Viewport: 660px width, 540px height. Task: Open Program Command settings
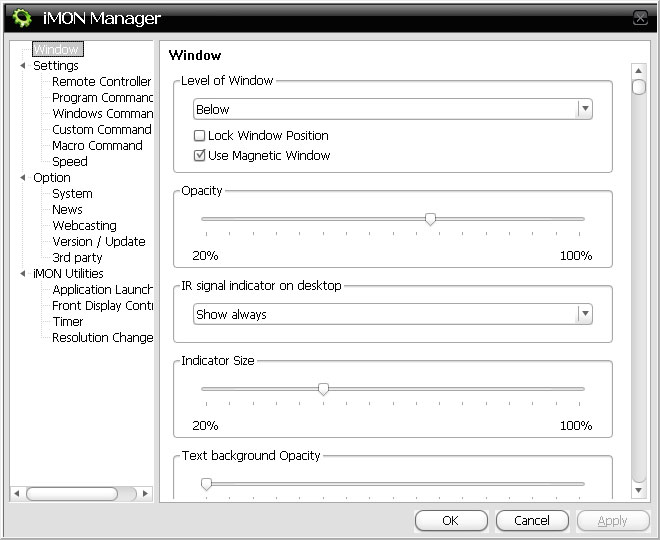[102, 98]
